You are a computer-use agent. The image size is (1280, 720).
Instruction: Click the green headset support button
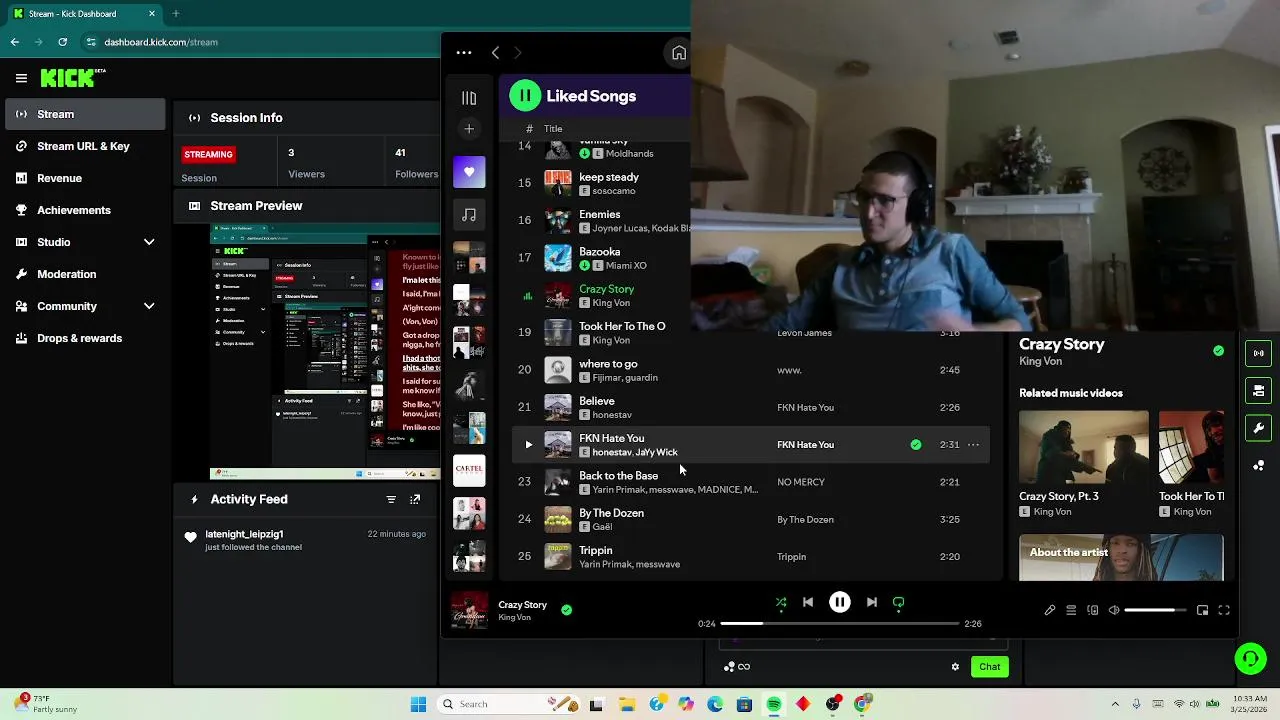pyautogui.click(x=1250, y=658)
